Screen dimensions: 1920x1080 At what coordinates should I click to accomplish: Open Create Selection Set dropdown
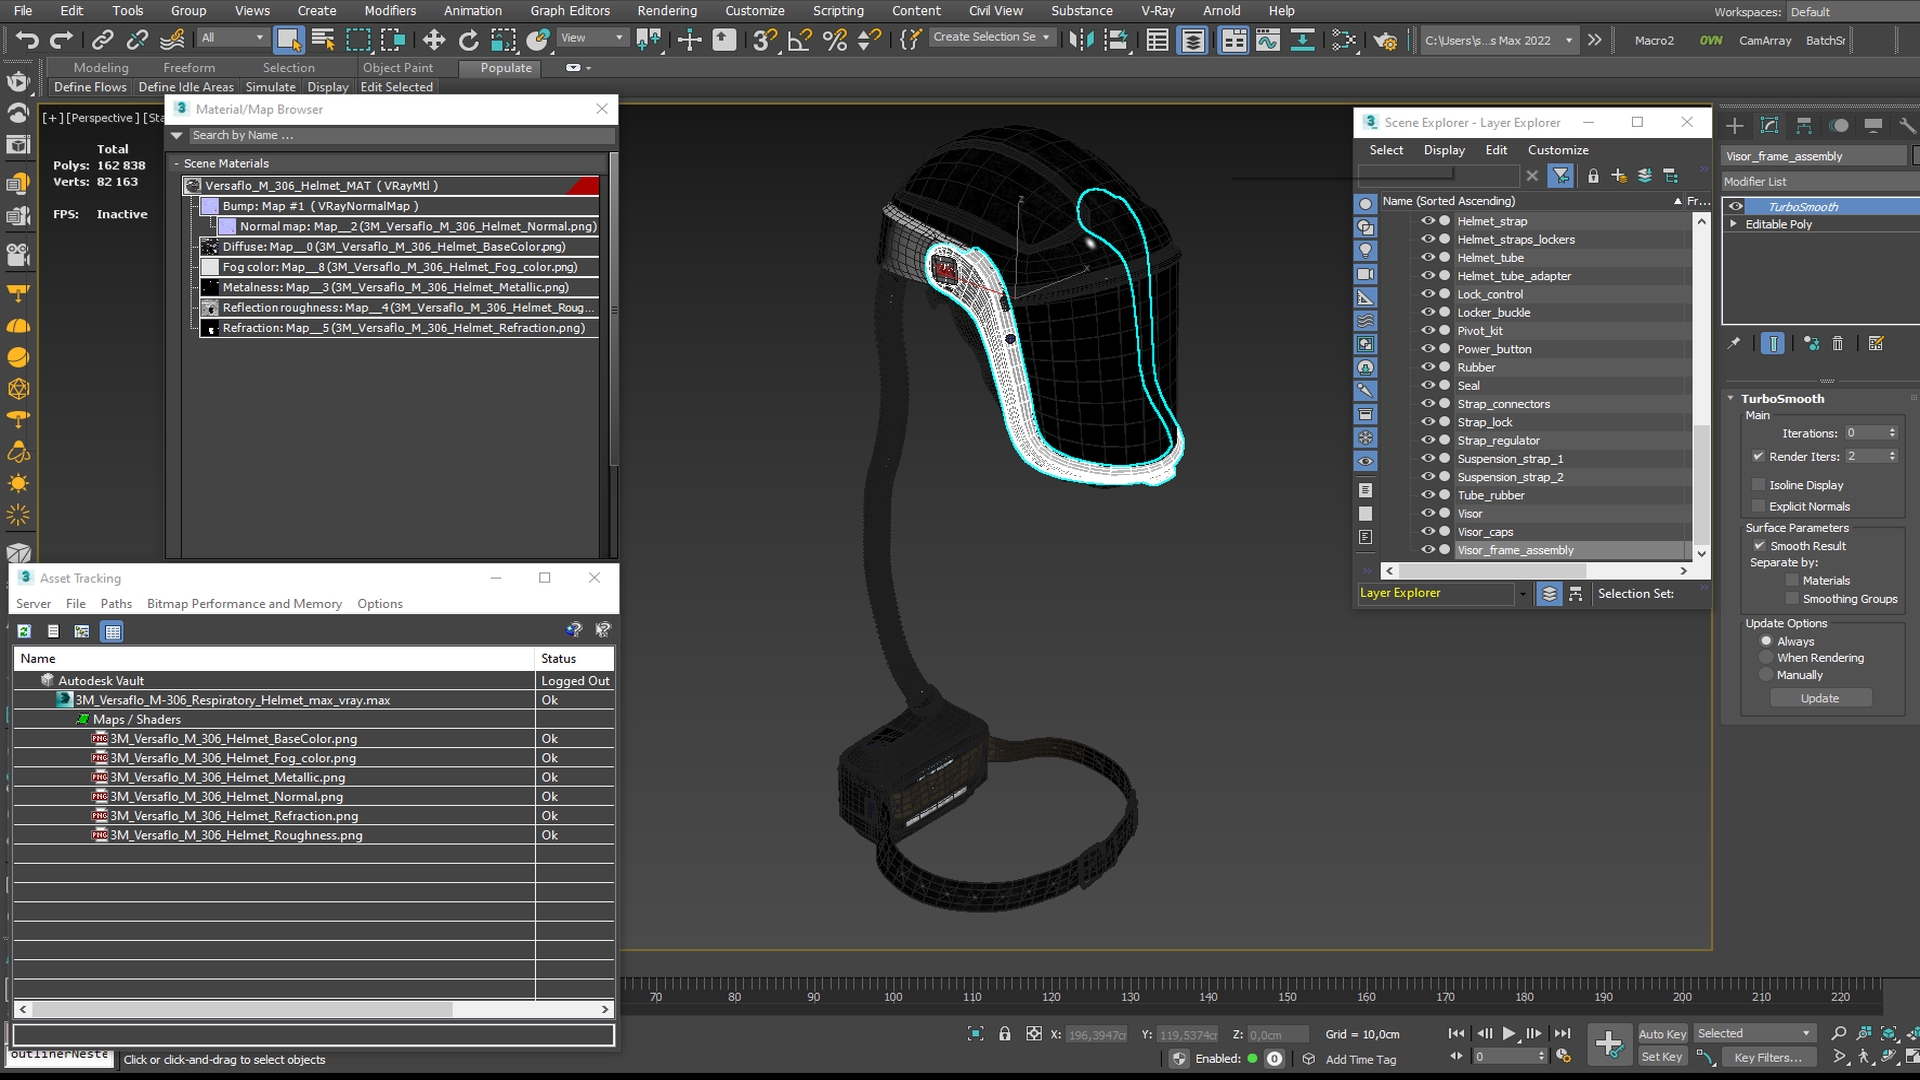pyautogui.click(x=992, y=37)
